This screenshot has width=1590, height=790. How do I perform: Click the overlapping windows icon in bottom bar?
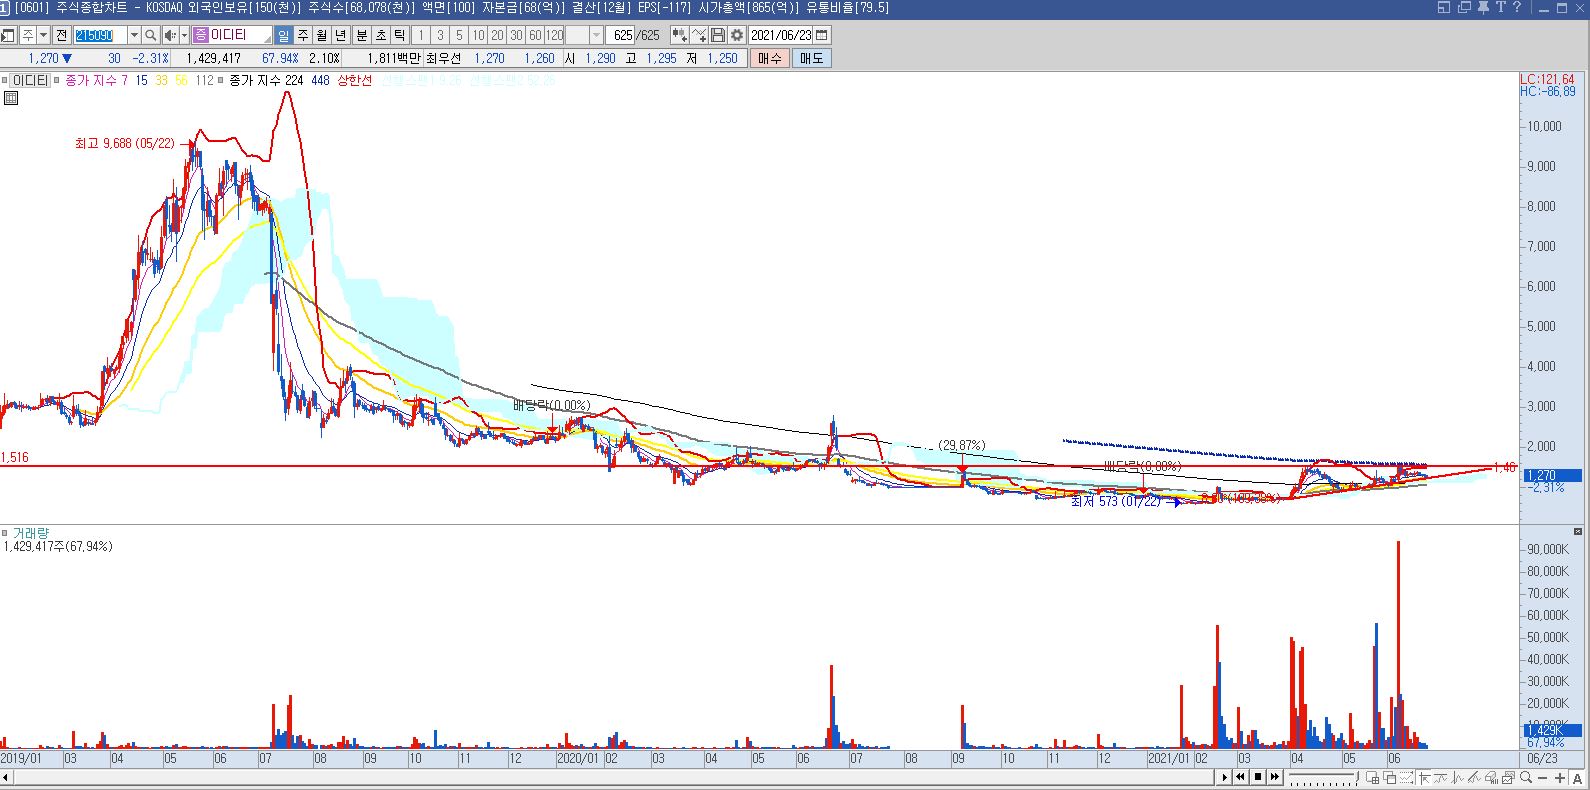click(x=1389, y=777)
